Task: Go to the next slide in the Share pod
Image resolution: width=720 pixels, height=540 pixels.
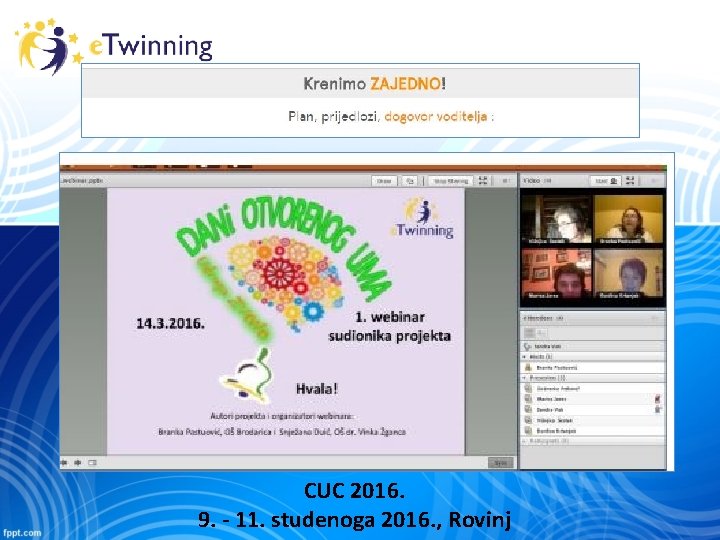Action: tap(78, 462)
